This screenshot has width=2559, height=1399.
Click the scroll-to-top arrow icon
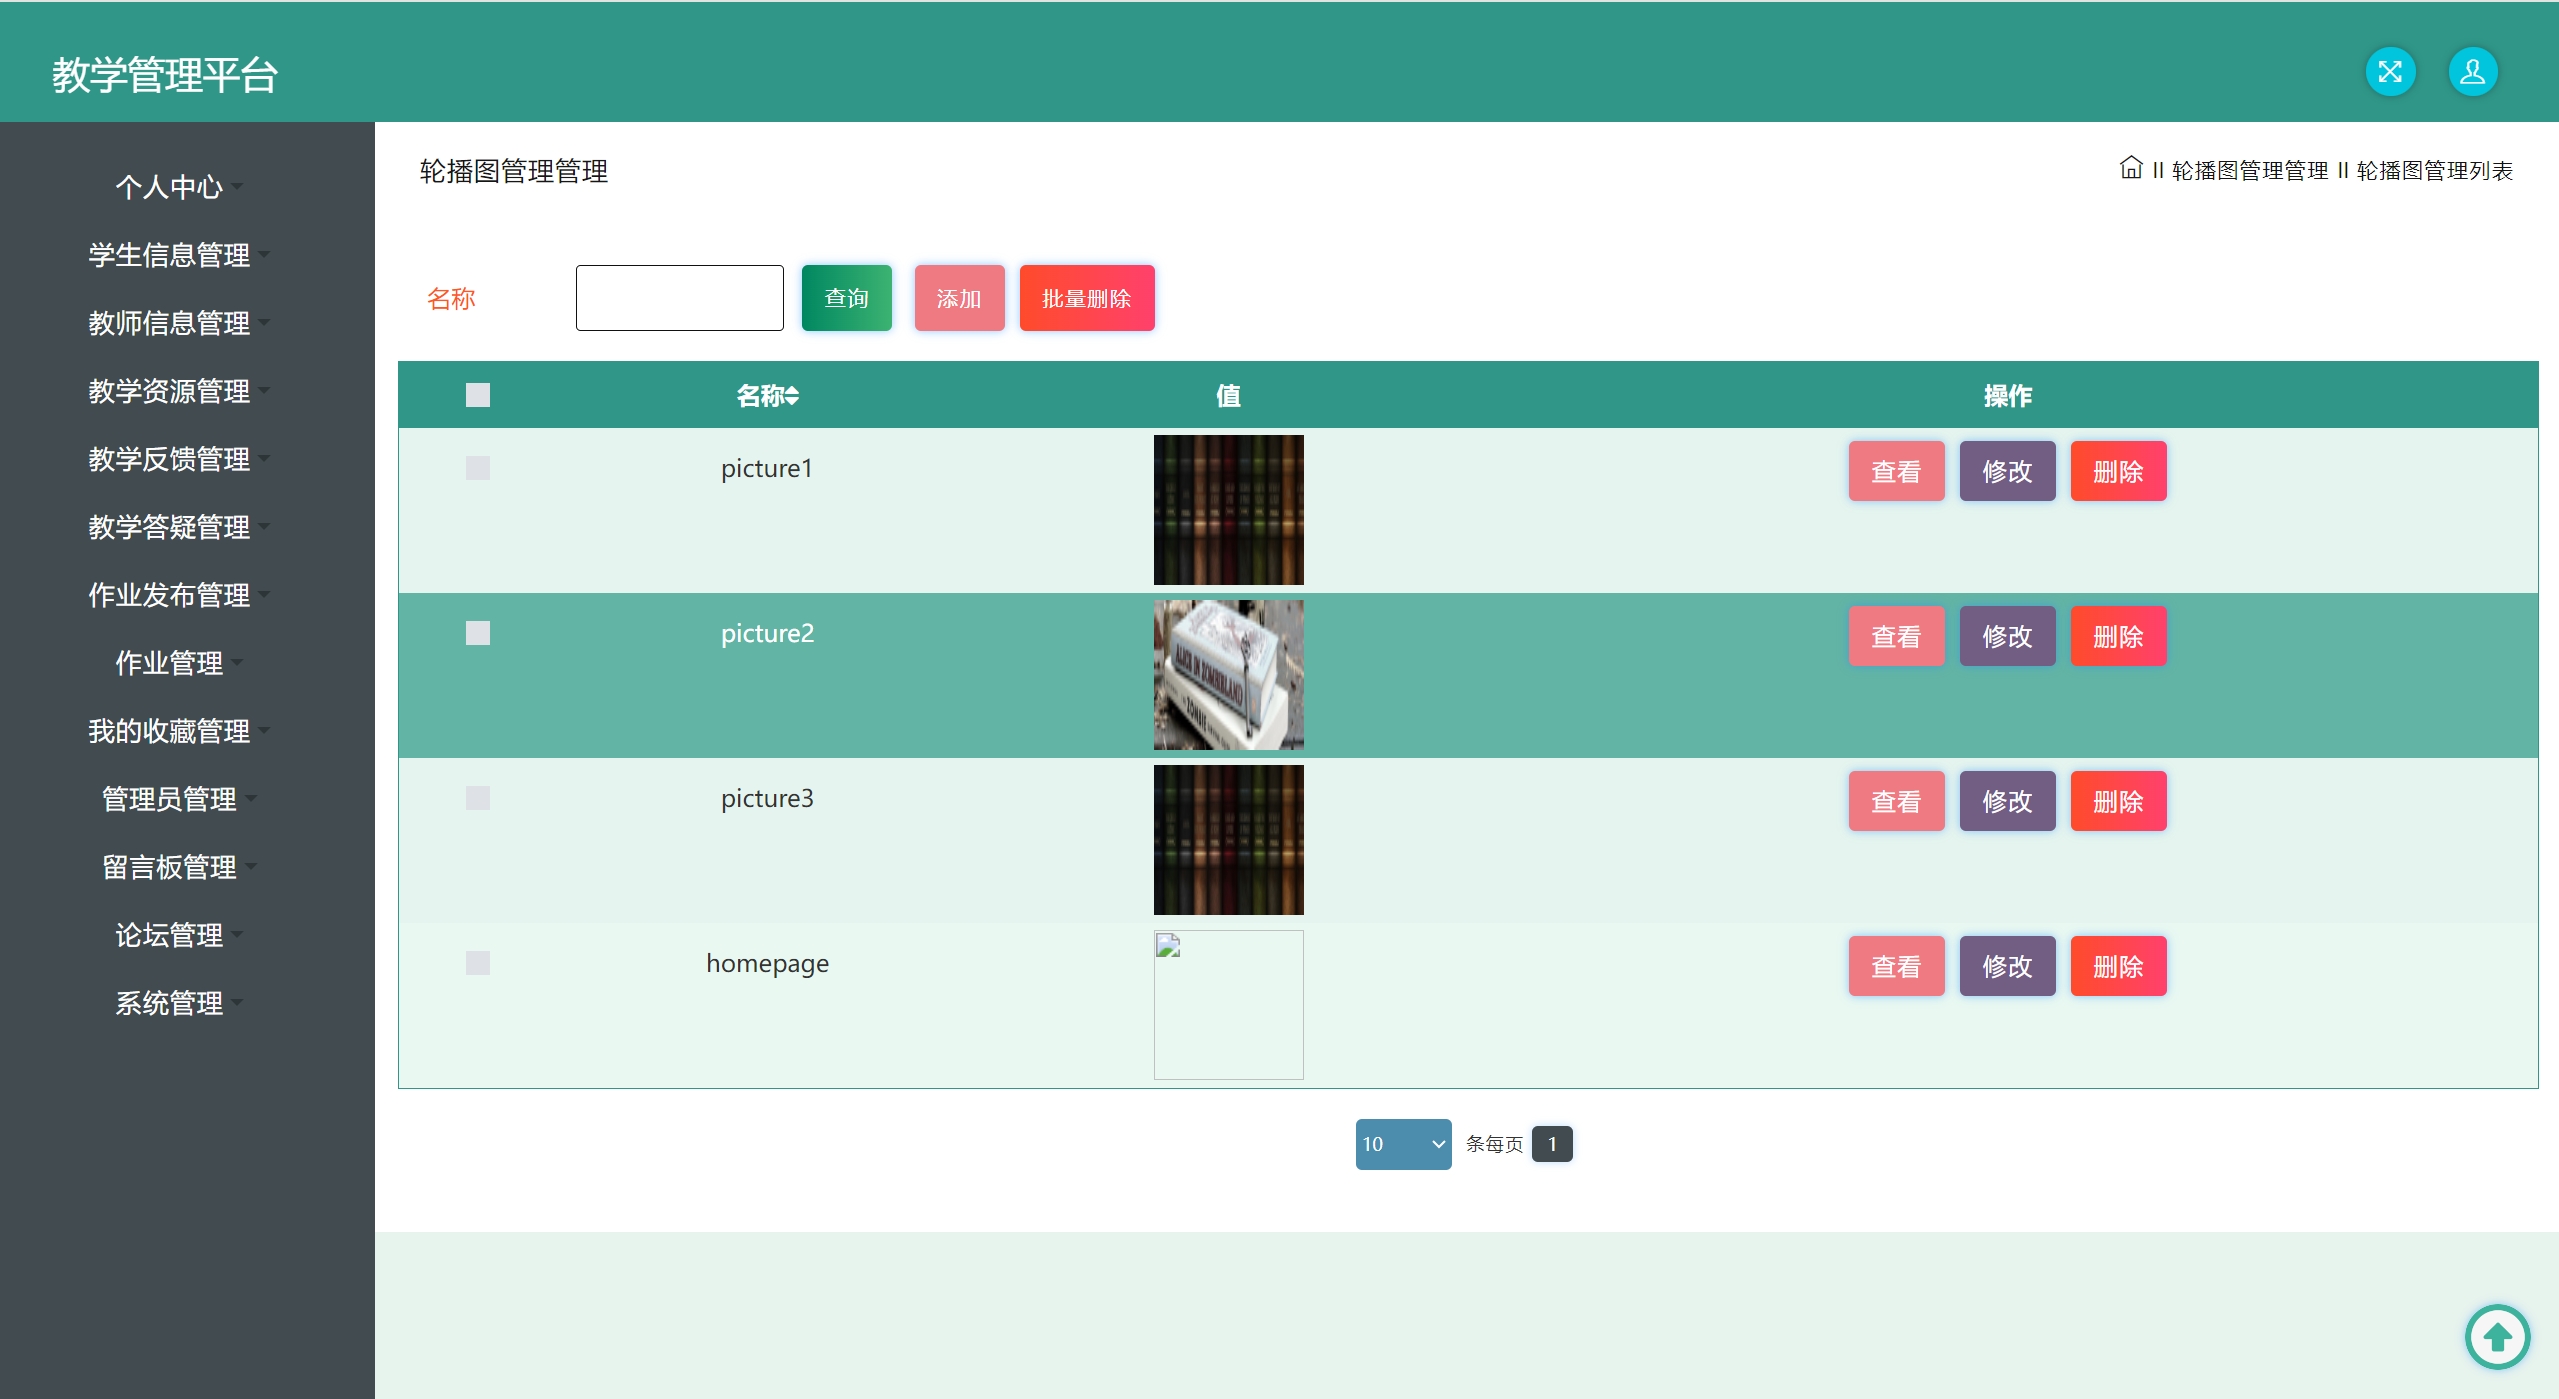click(2497, 1336)
